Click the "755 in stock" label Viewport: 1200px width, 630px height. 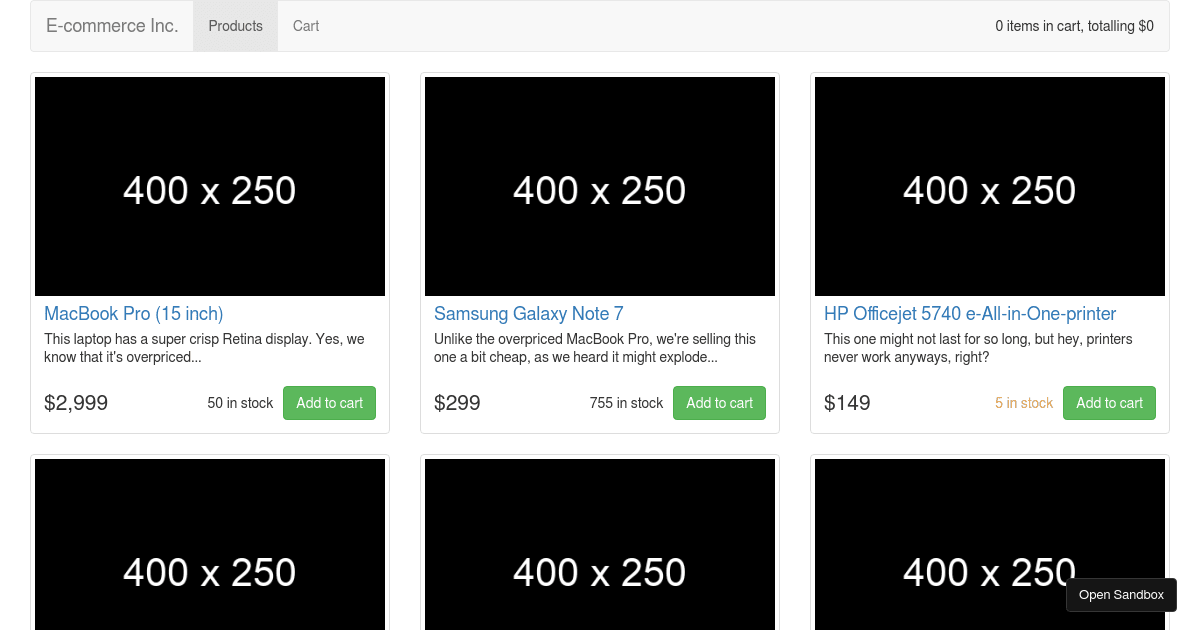(x=626, y=403)
